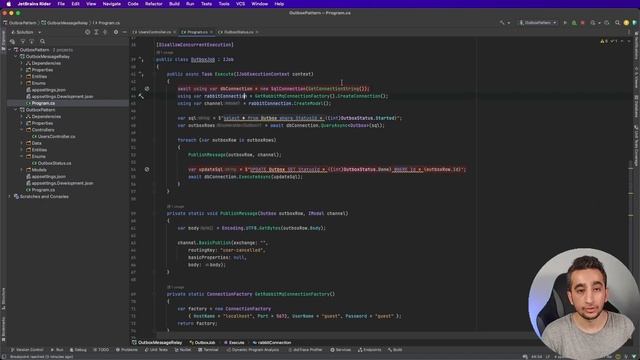640x360 pixels.
Task: Expand Dependencies under OutboxMessageRelay
Action: click(x=22, y=63)
